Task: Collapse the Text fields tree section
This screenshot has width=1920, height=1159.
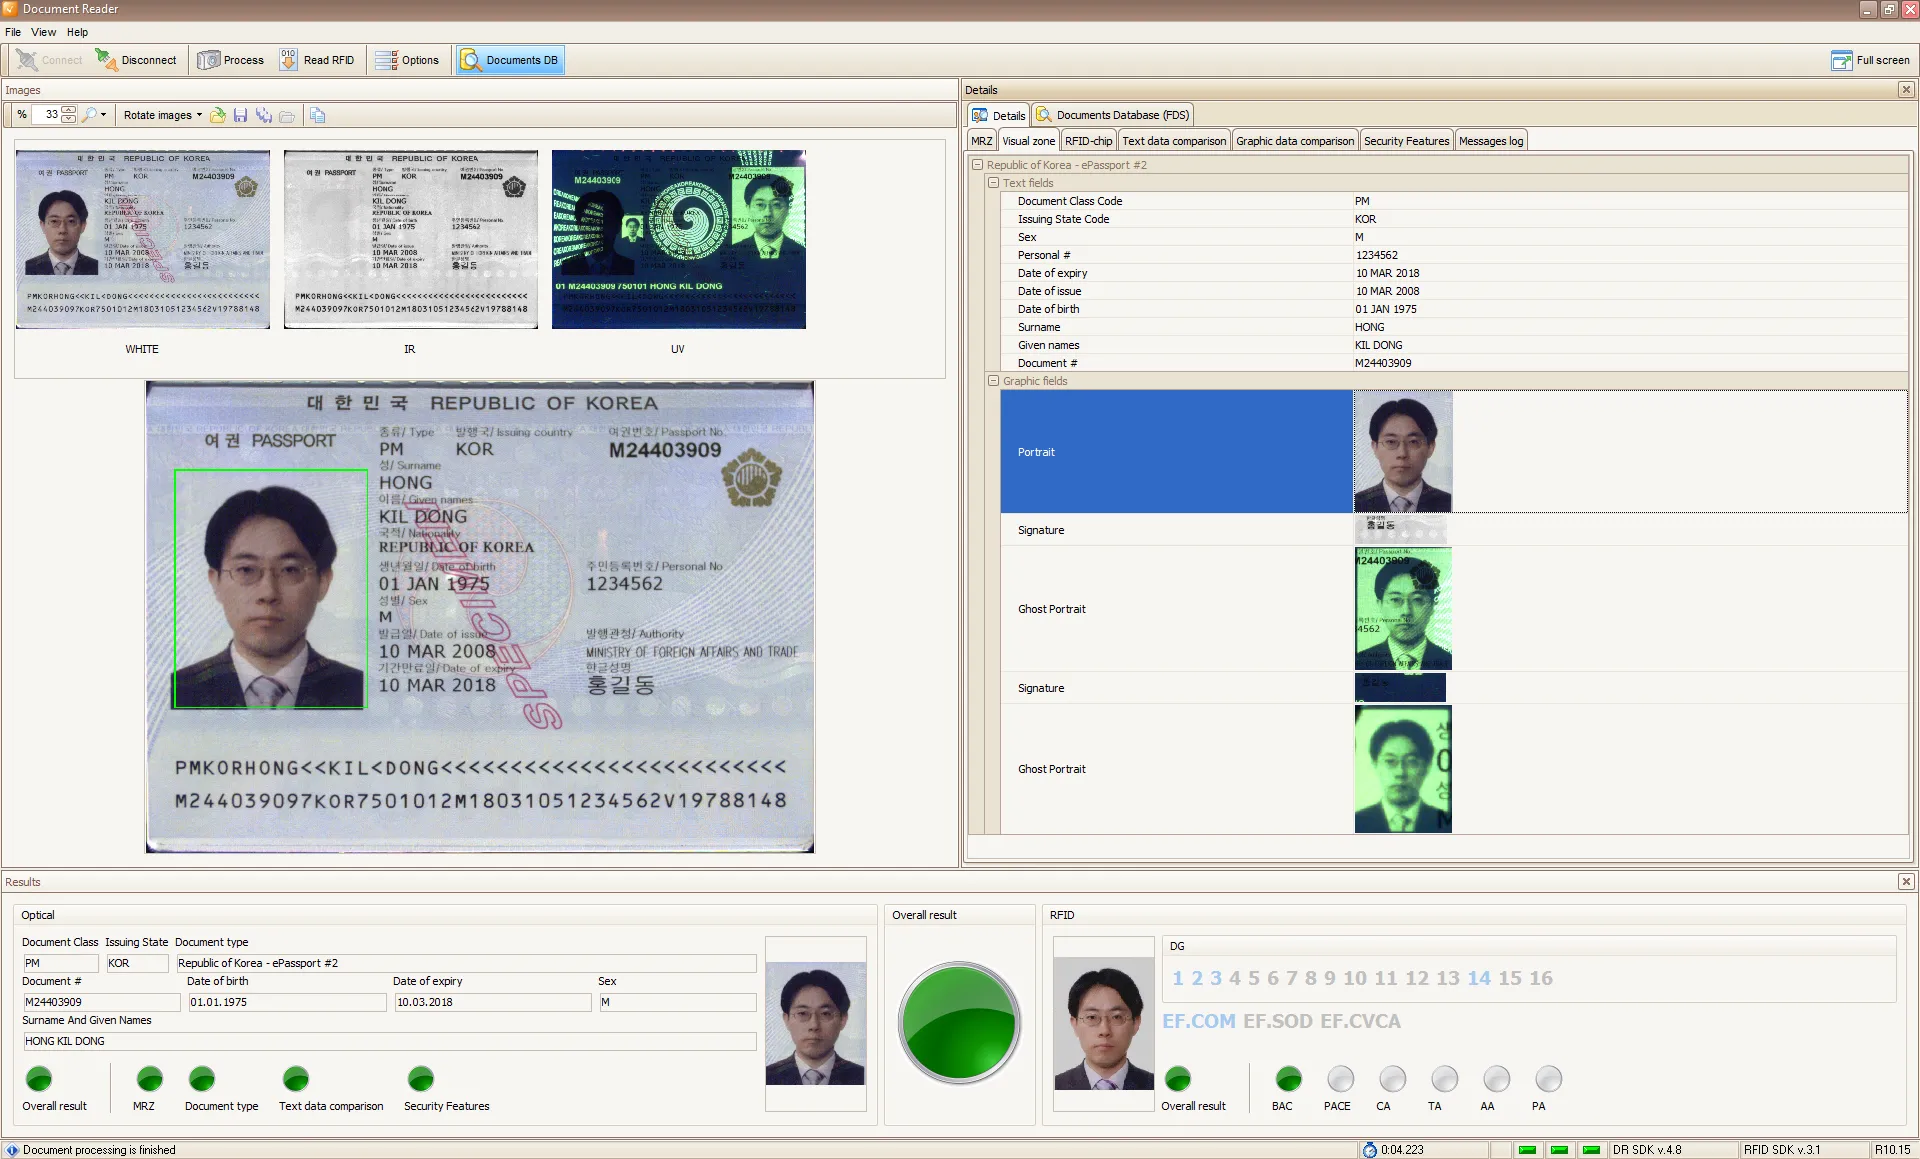Action: point(993,183)
